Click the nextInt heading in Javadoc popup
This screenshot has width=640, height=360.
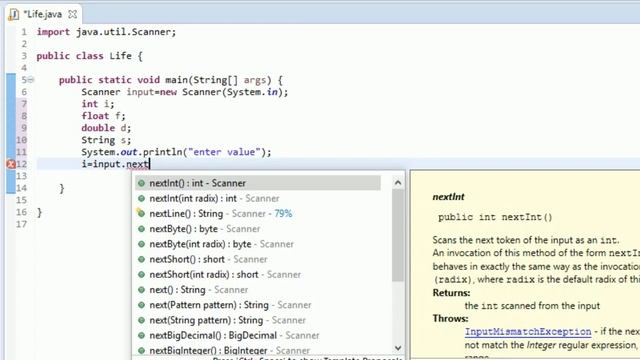coord(448,197)
